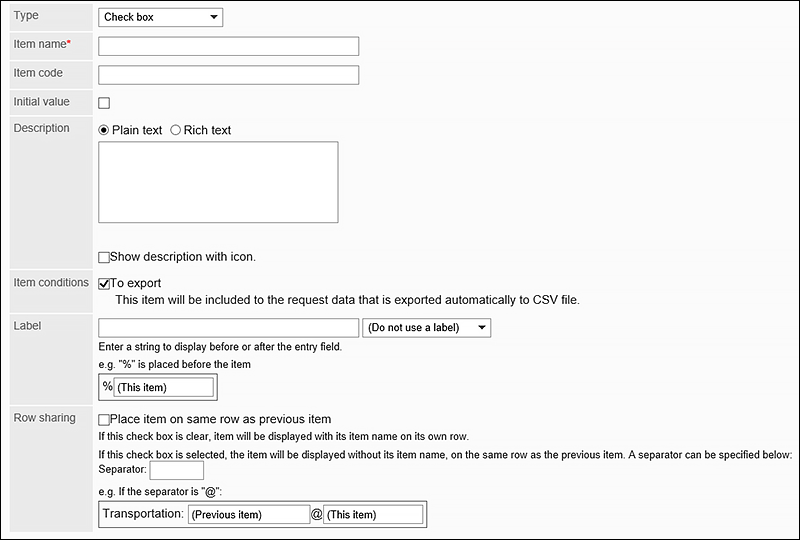
Task: Expand the Do not use a label dropdown
Action: pyautogui.click(x=427, y=328)
